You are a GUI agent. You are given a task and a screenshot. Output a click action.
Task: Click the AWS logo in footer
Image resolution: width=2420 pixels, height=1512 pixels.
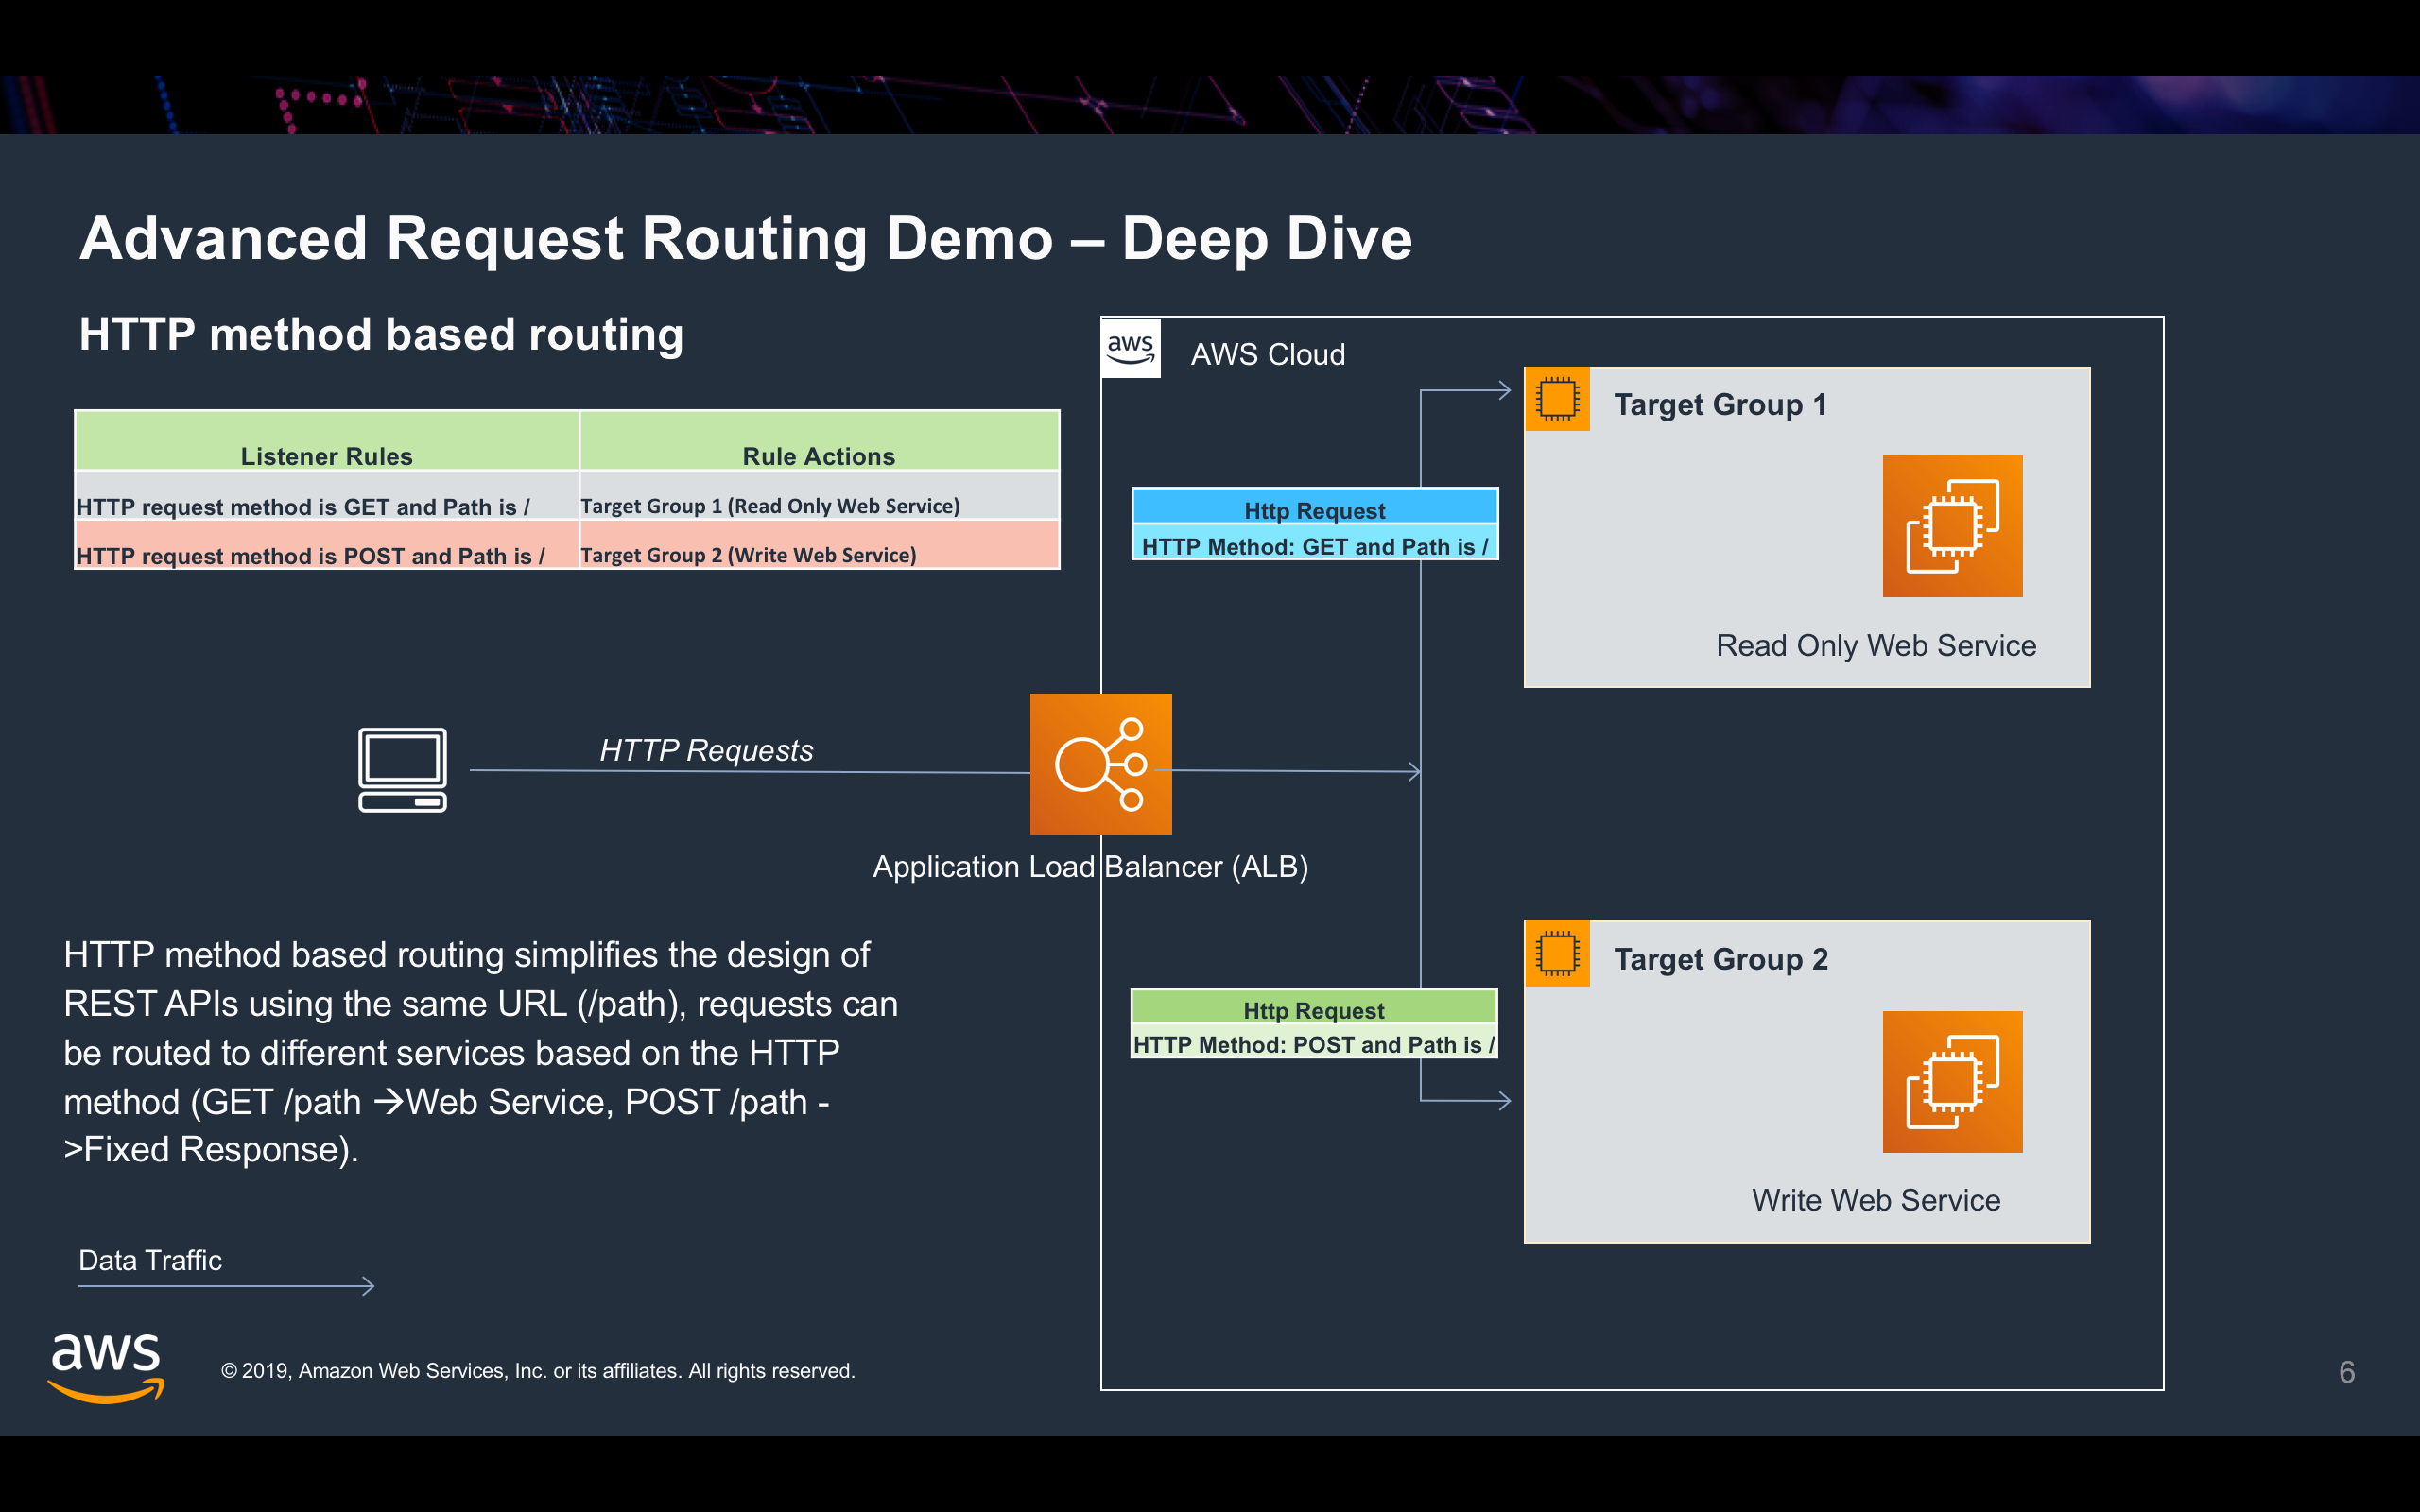tap(105, 1367)
